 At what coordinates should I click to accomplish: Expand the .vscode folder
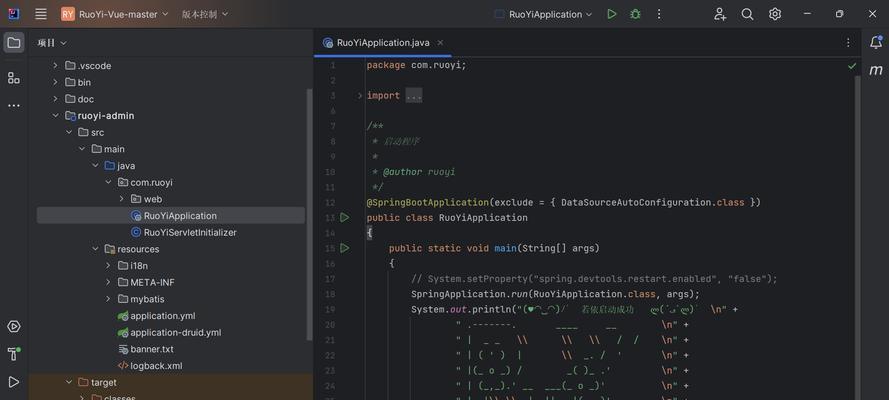pyautogui.click(x=56, y=66)
